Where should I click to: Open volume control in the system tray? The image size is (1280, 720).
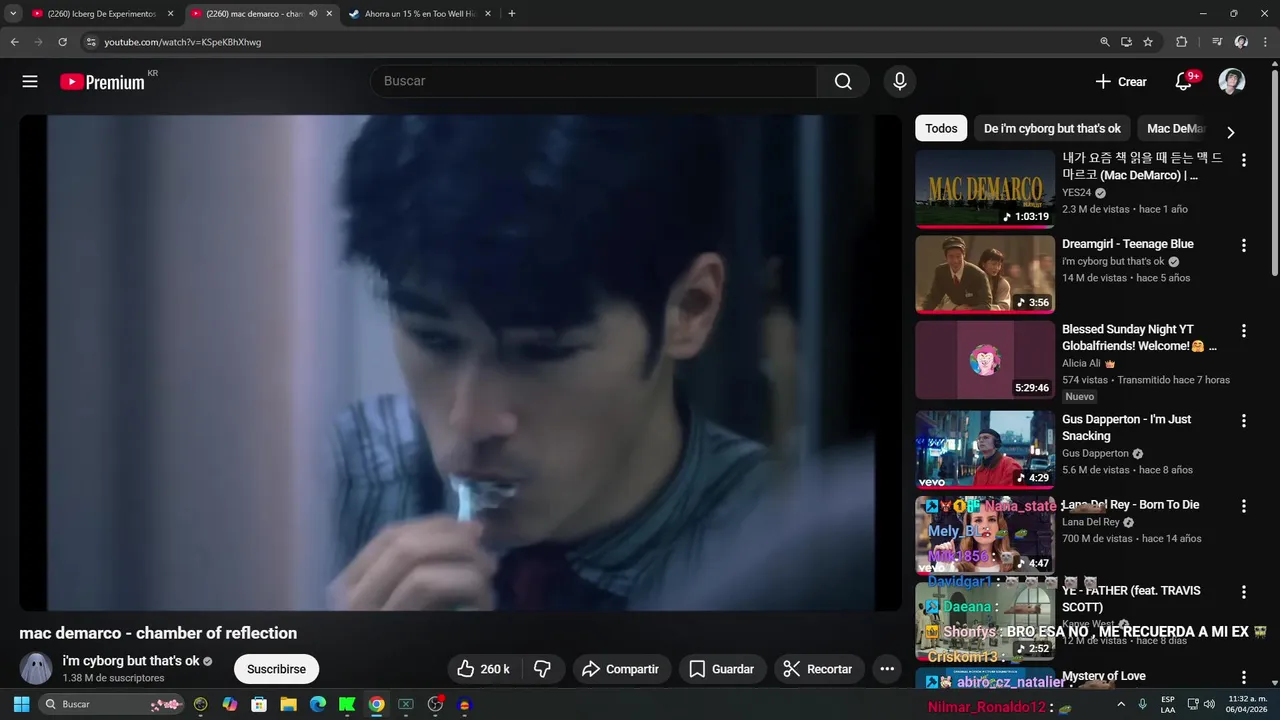[x=1209, y=704]
